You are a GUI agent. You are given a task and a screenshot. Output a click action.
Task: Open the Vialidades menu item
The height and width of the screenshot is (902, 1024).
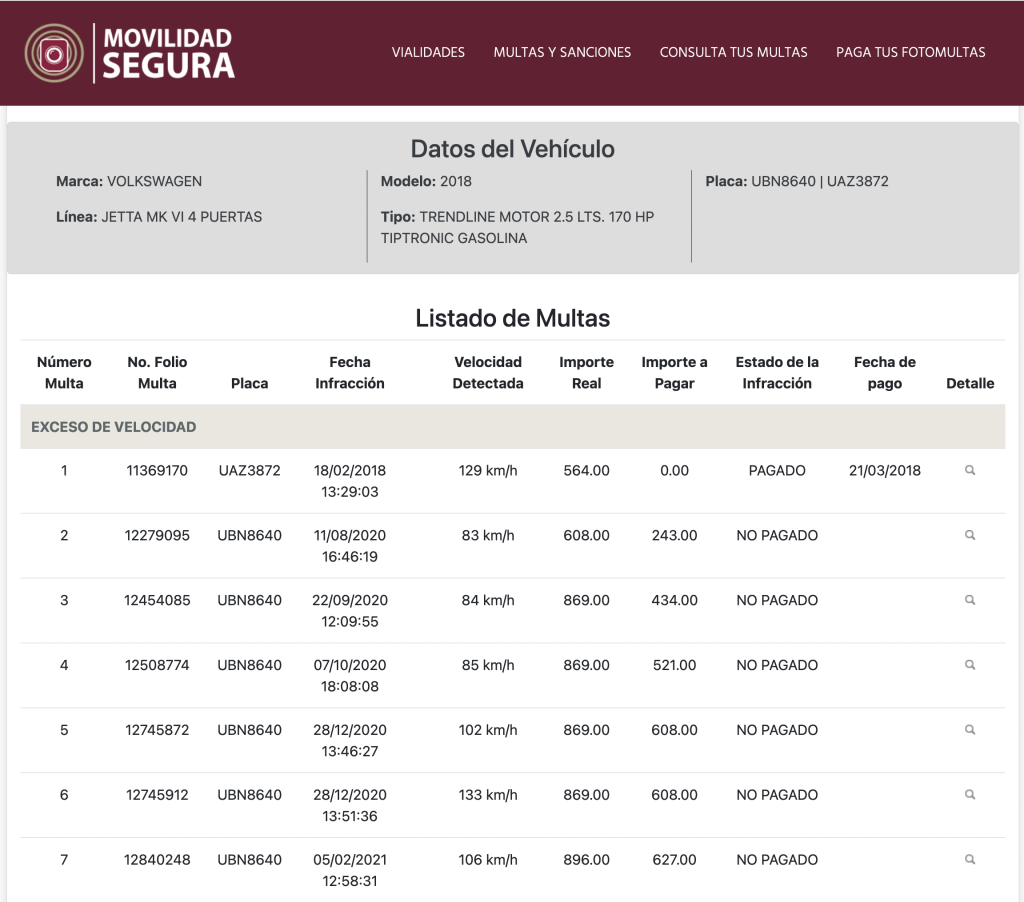click(428, 52)
